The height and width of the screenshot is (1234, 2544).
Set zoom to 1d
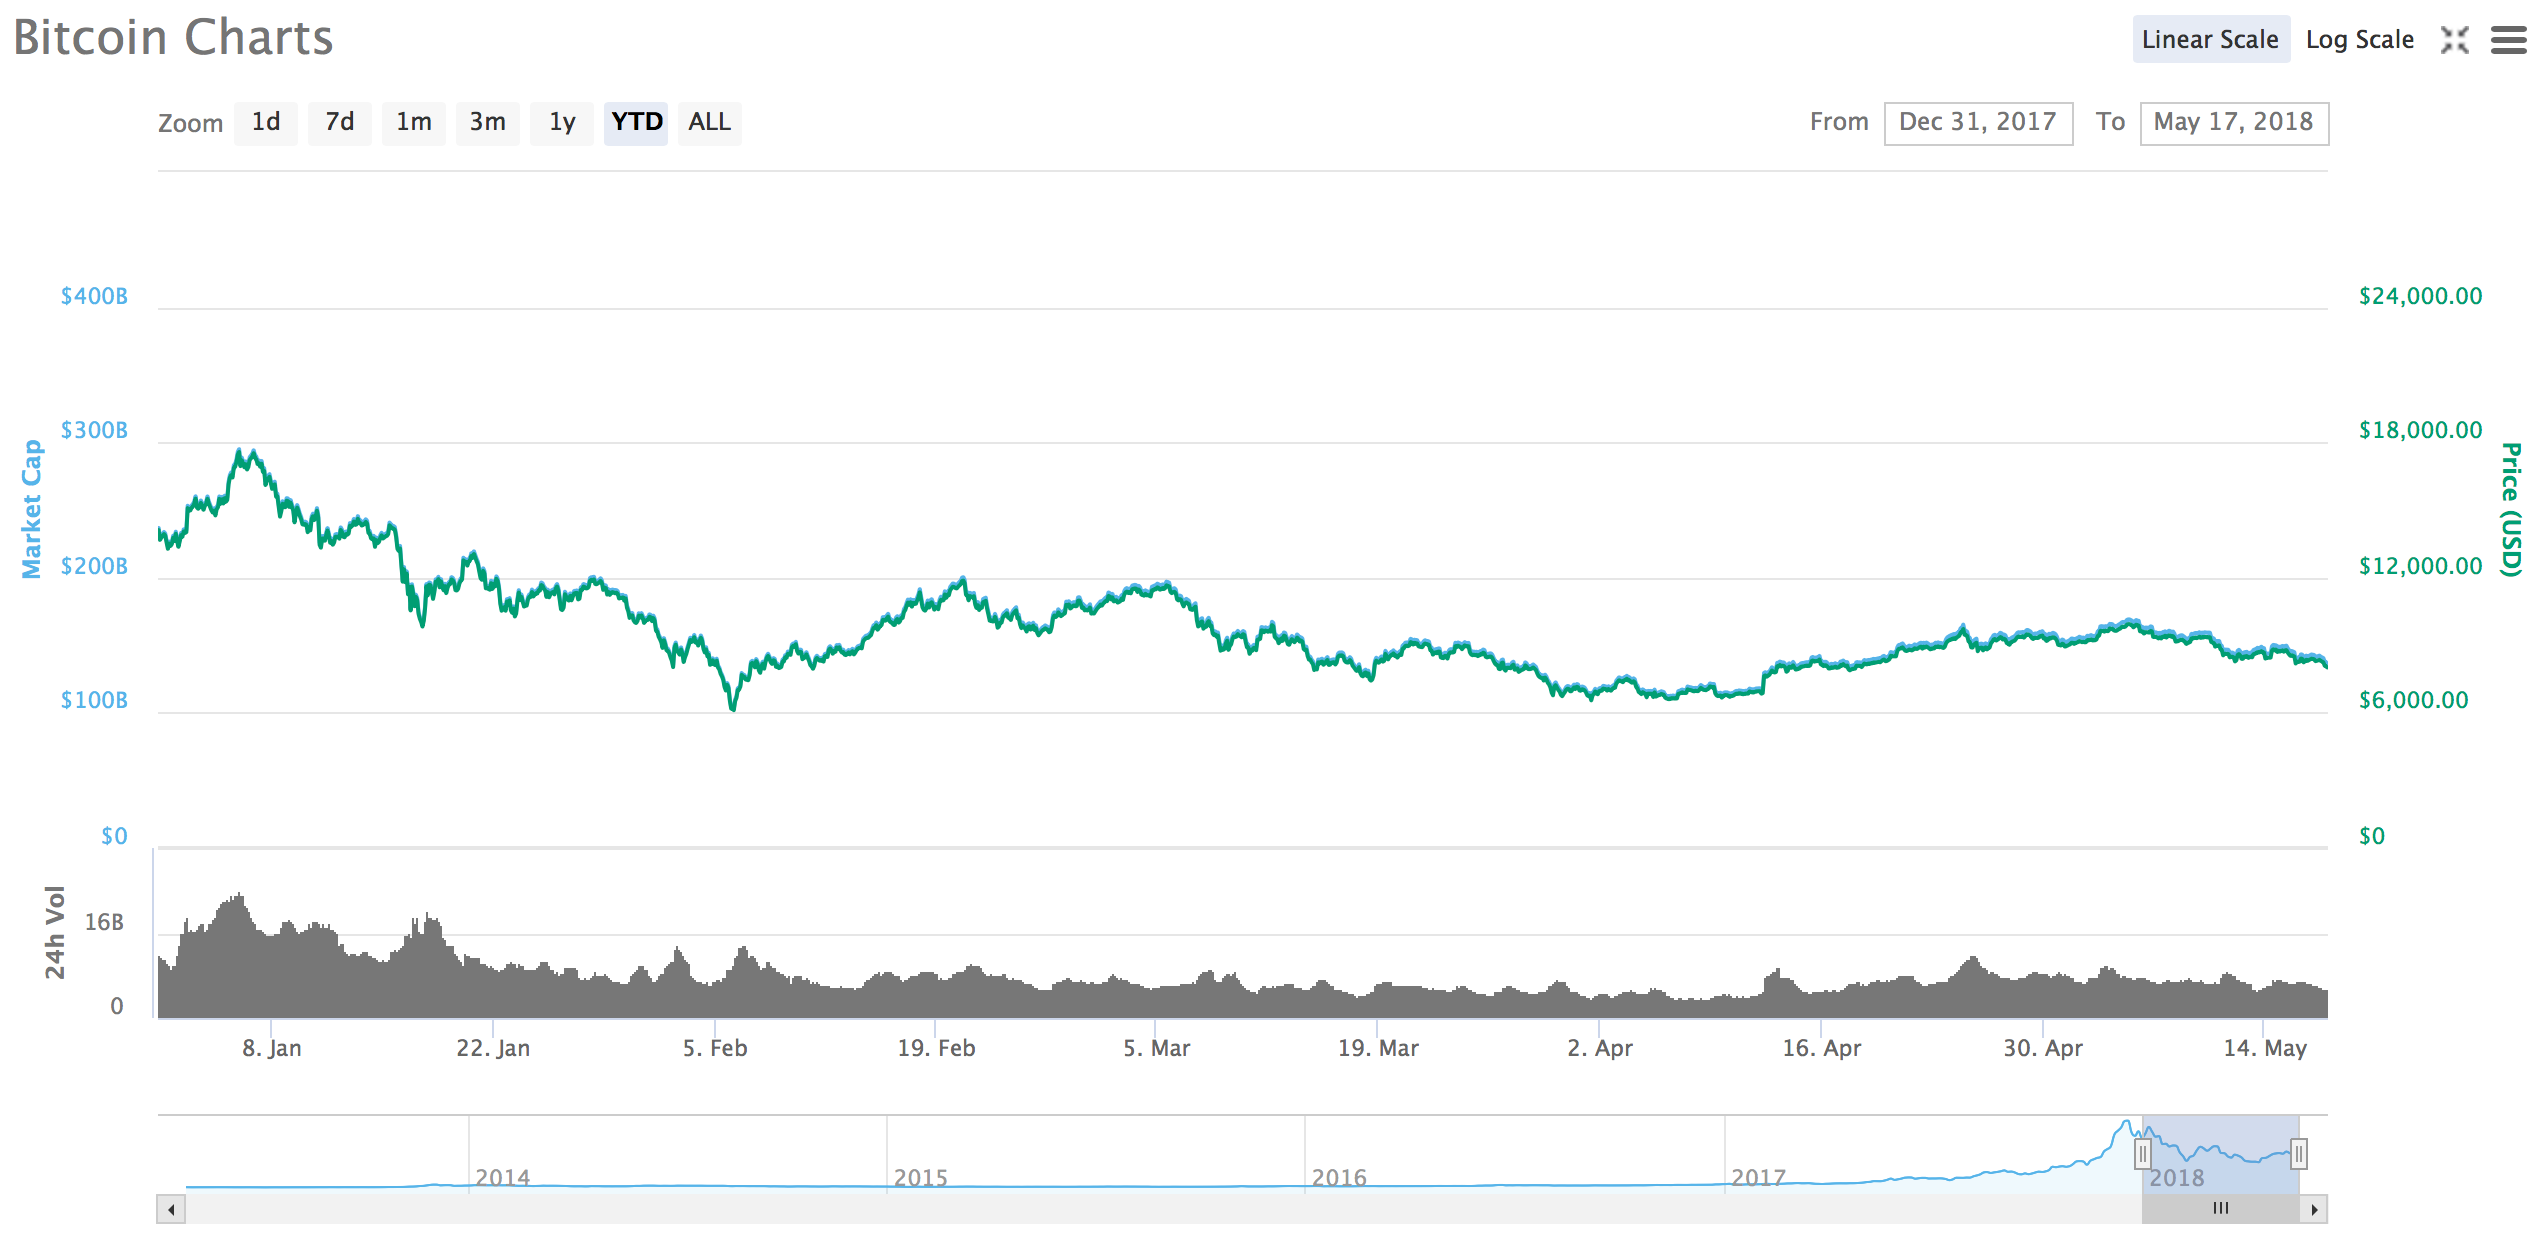point(265,123)
